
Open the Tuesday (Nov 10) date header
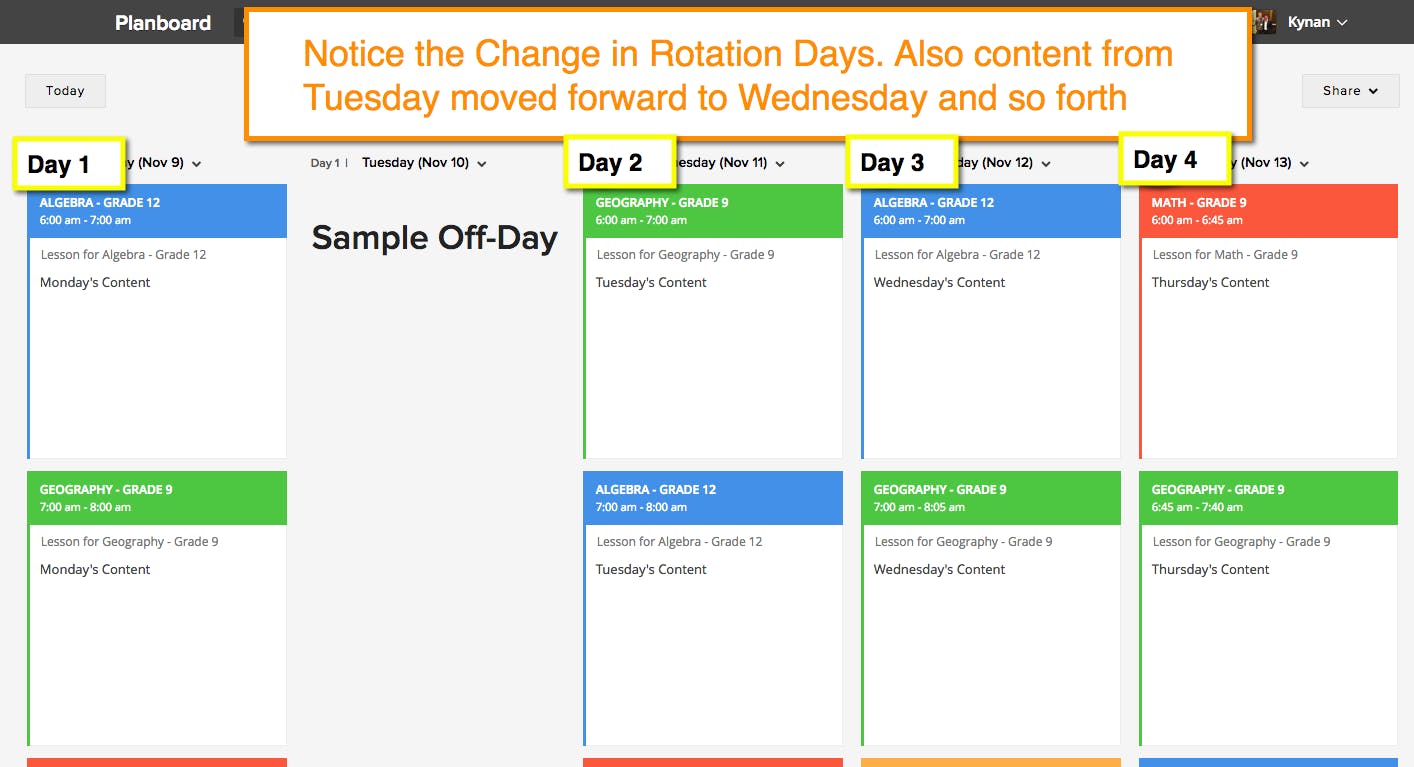coord(415,163)
